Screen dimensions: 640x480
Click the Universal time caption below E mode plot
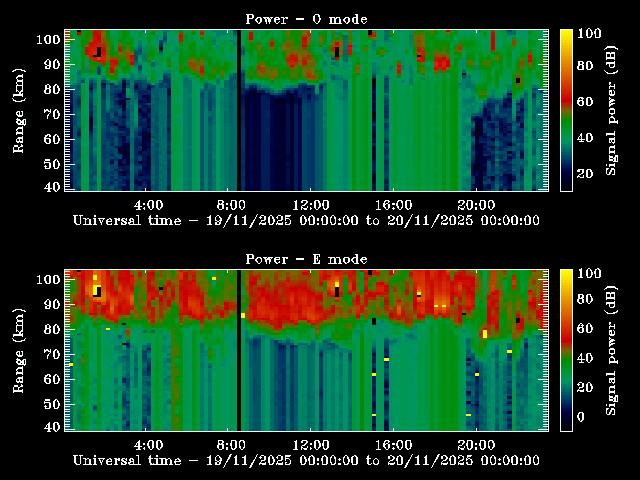tap(306, 460)
